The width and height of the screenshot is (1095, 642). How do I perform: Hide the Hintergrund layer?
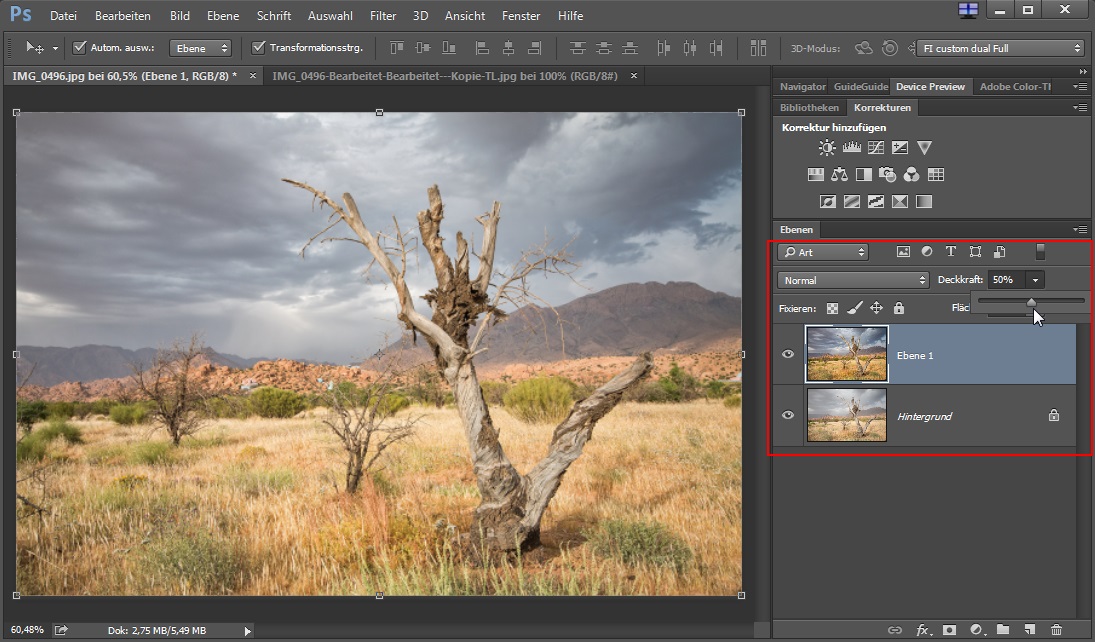pos(788,415)
